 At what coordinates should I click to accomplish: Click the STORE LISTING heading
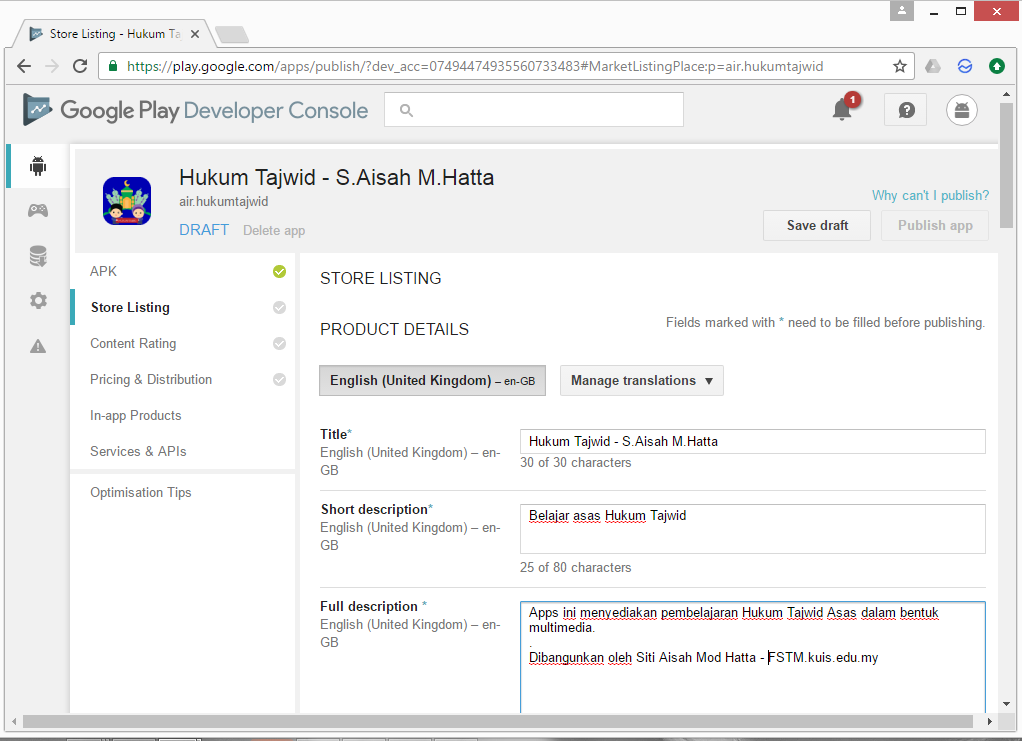[381, 278]
